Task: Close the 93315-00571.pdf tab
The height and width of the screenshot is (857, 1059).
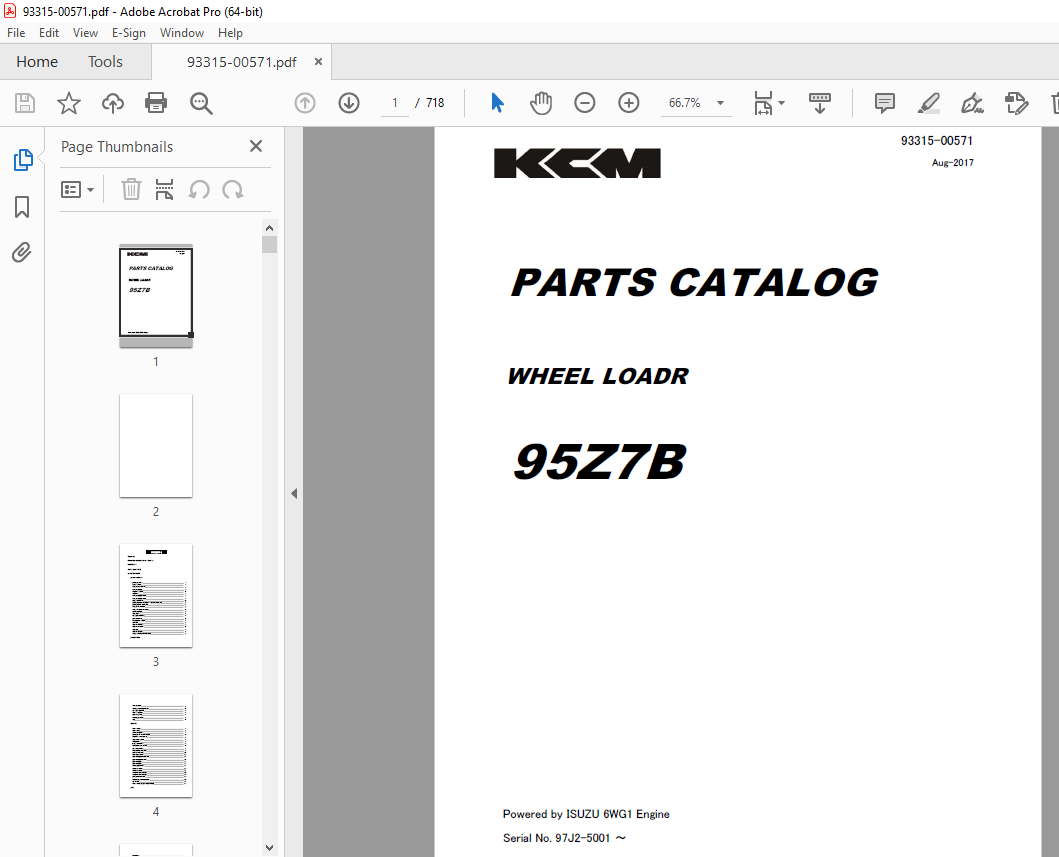Action: point(318,61)
